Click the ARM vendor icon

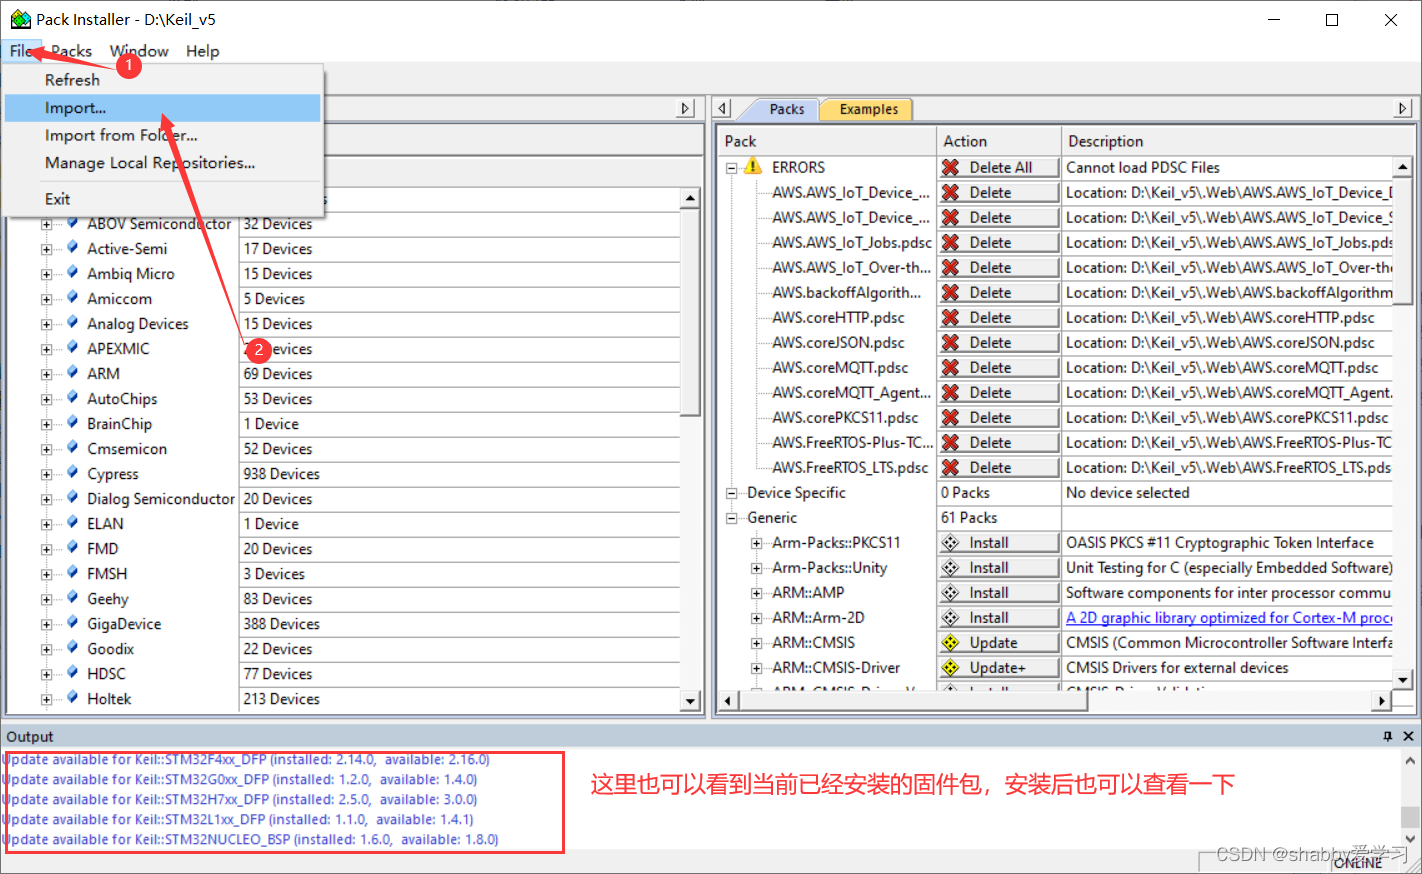click(73, 373)
